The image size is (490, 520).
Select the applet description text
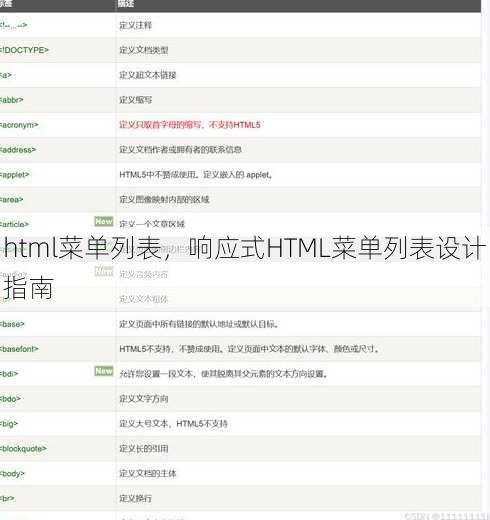point(196,175)
